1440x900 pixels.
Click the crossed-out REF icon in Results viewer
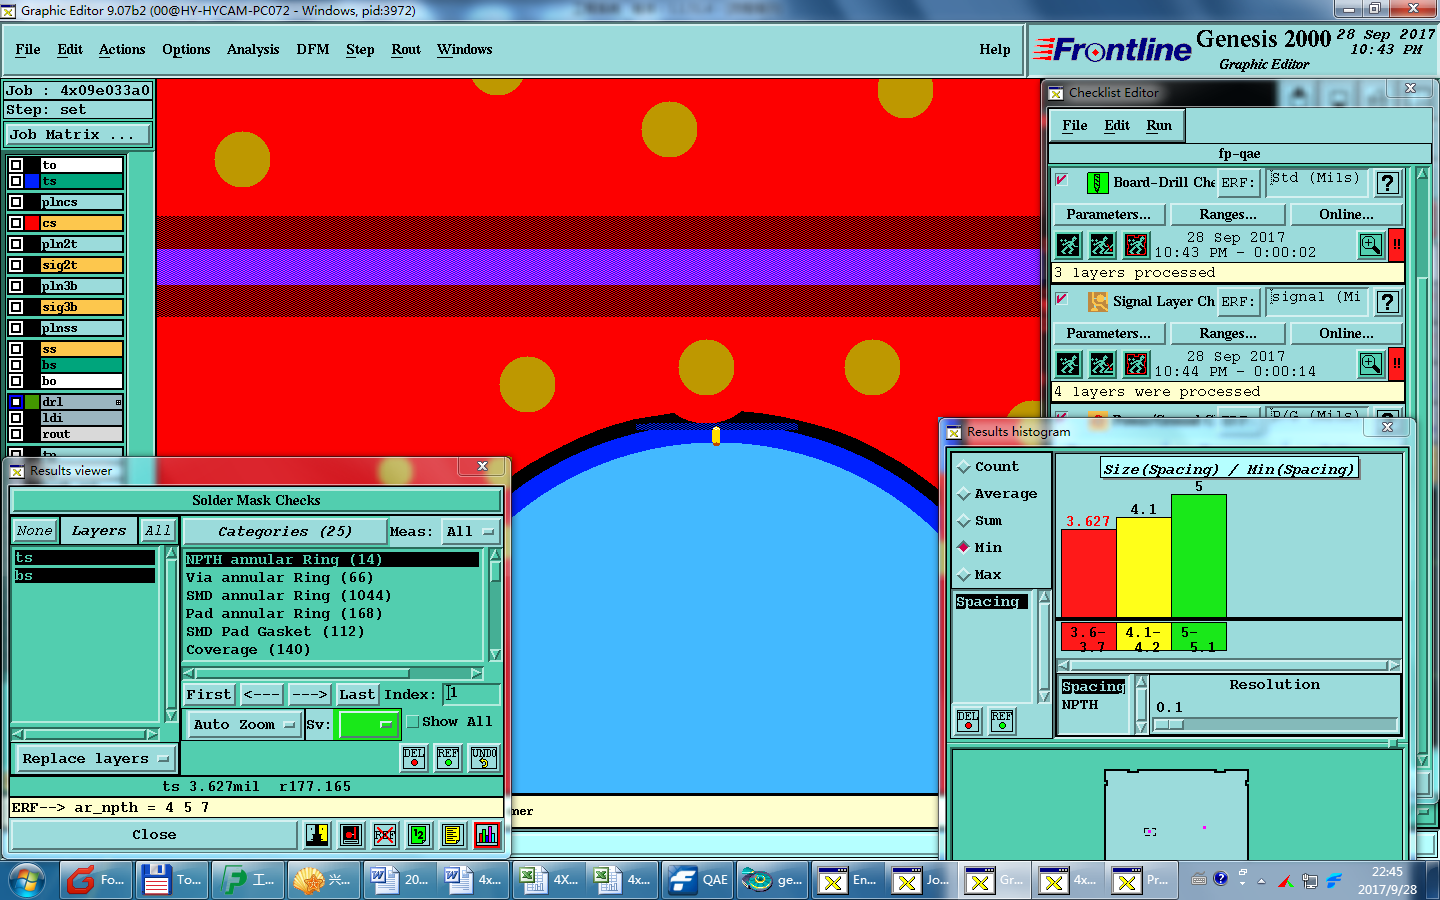point(385,835)
